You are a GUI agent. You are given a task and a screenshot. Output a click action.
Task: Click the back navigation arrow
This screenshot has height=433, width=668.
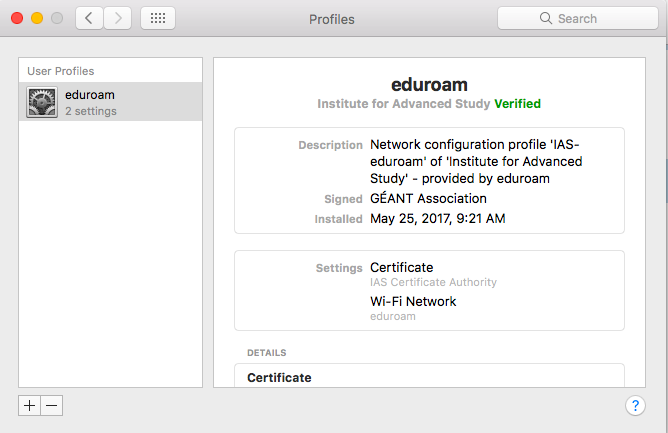pyautogui.click(x=89, y=18)
